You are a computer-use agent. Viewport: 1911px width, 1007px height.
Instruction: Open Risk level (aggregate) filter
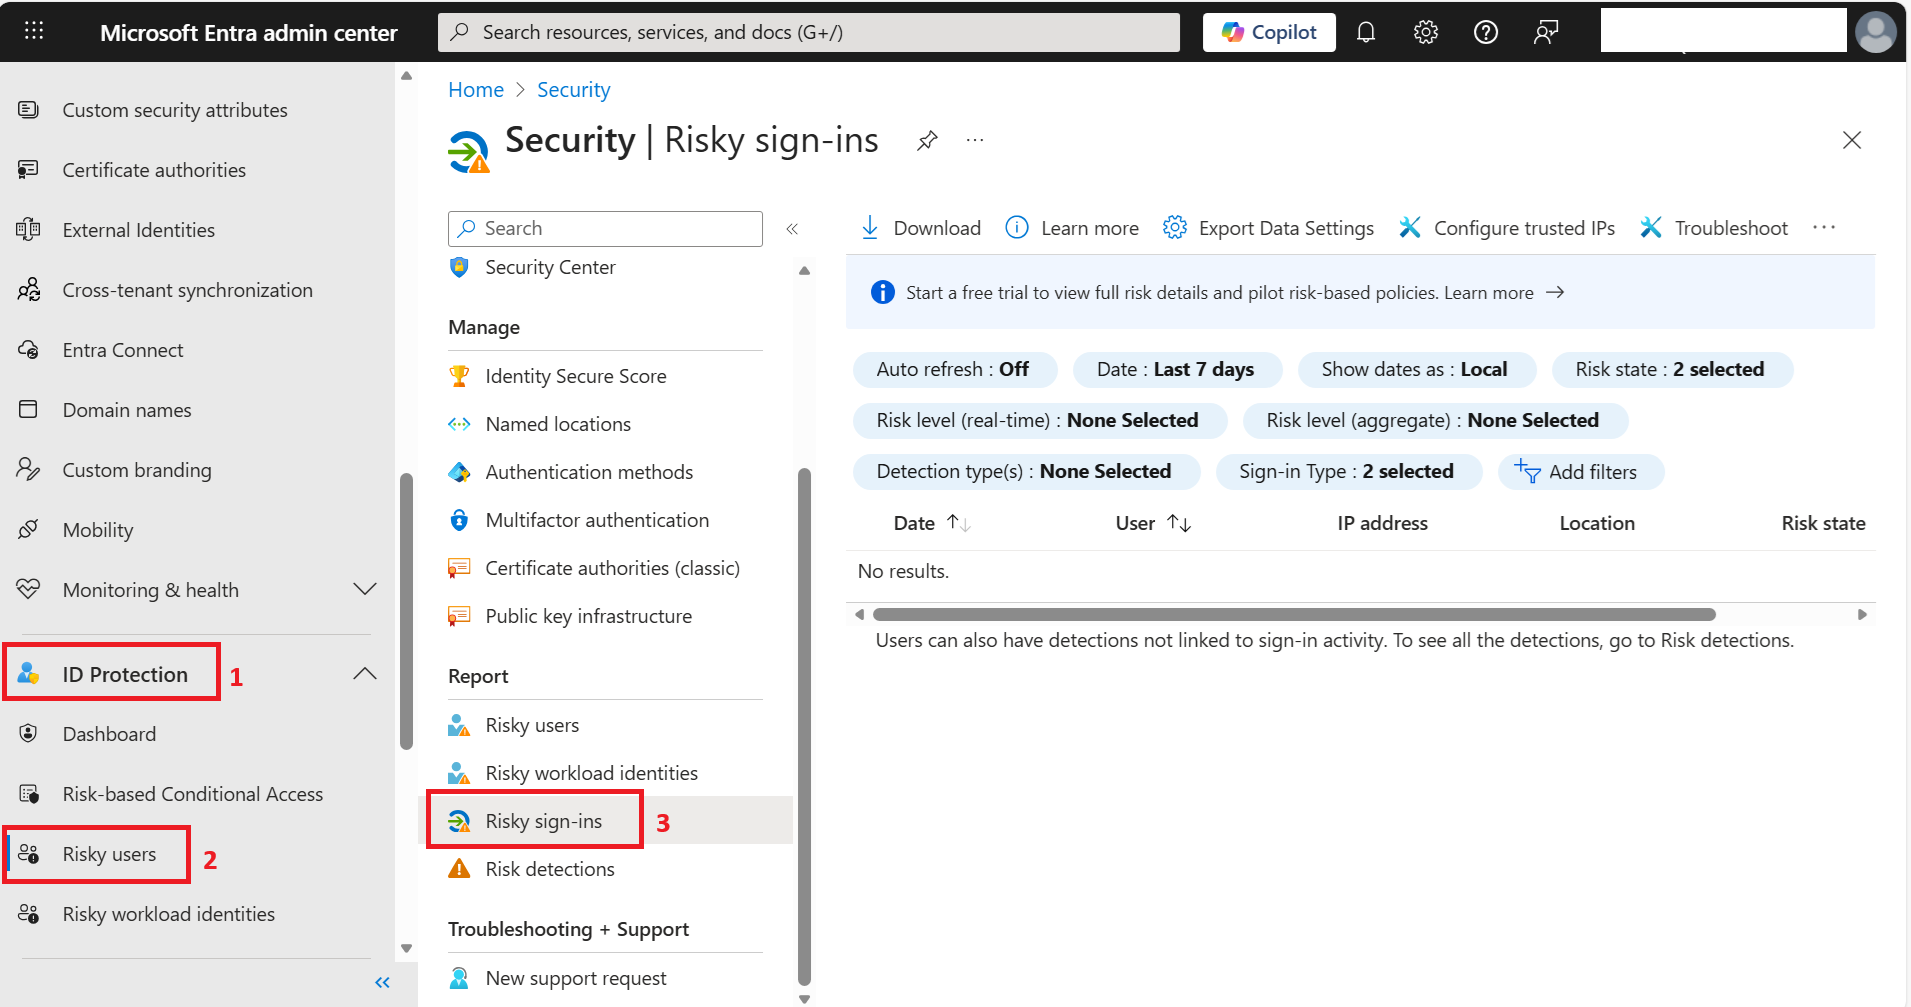coord(1435,420)
